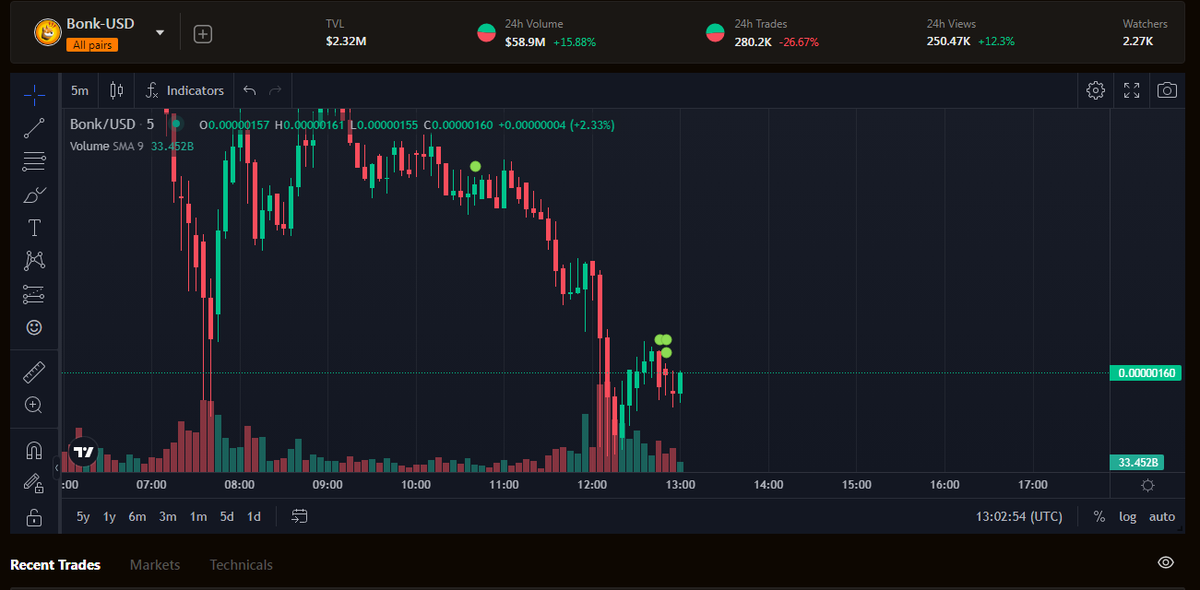Take a chart snapshot with the camera icon
Image resolution: width=1200 pixels, height=590 pixels.
point(1167,90)
